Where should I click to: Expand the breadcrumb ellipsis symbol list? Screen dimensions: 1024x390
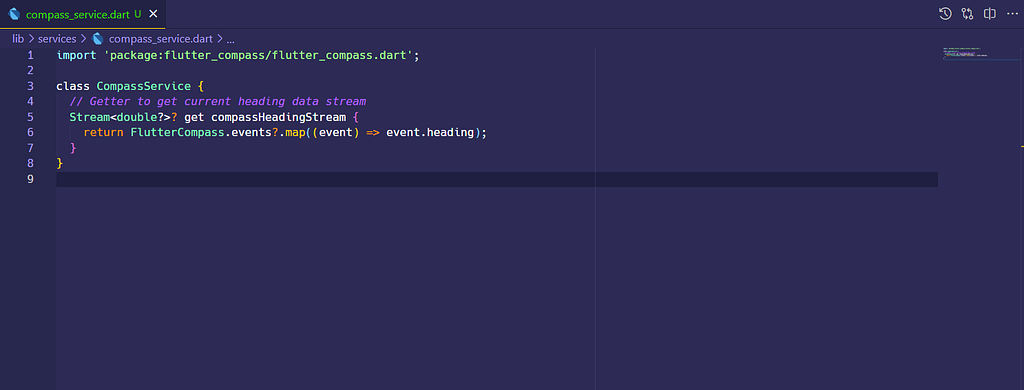pyautogui.click(x=231, y=39)
